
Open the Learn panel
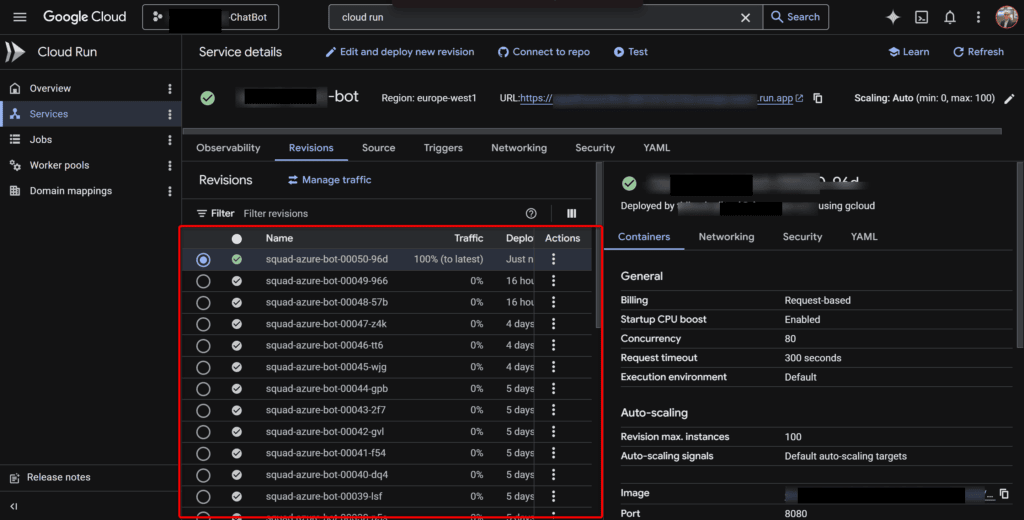[x=908, y=52]
